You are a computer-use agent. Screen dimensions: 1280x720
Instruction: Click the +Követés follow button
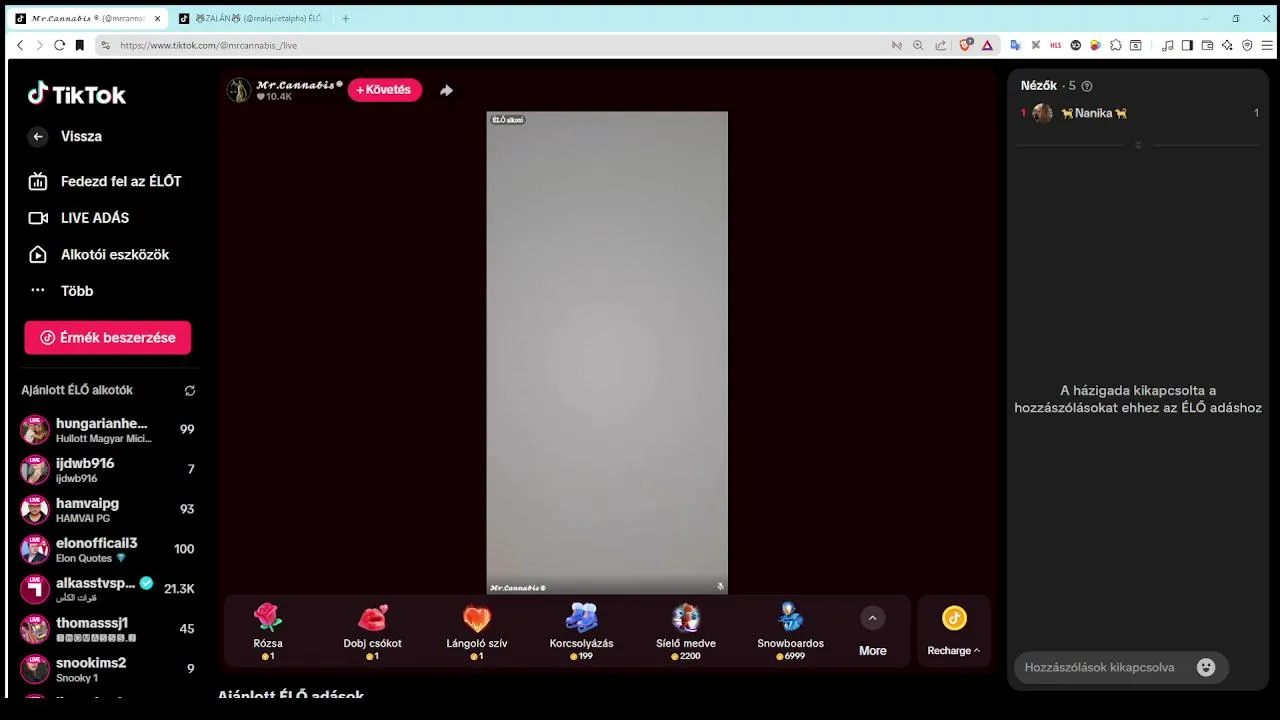(385, 90)
